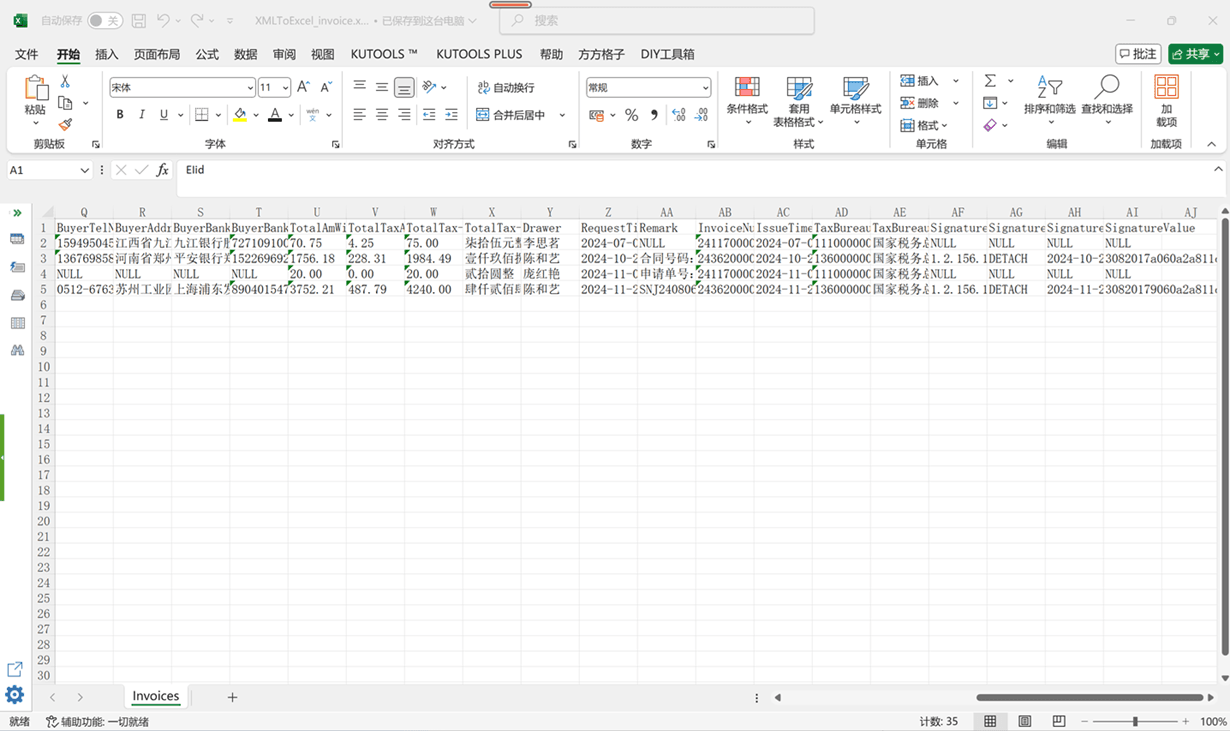Image resolution: width=1230 pixels, height=731 pixels.
Task: Set bottom vertical alignment
Action: (404, 88)
